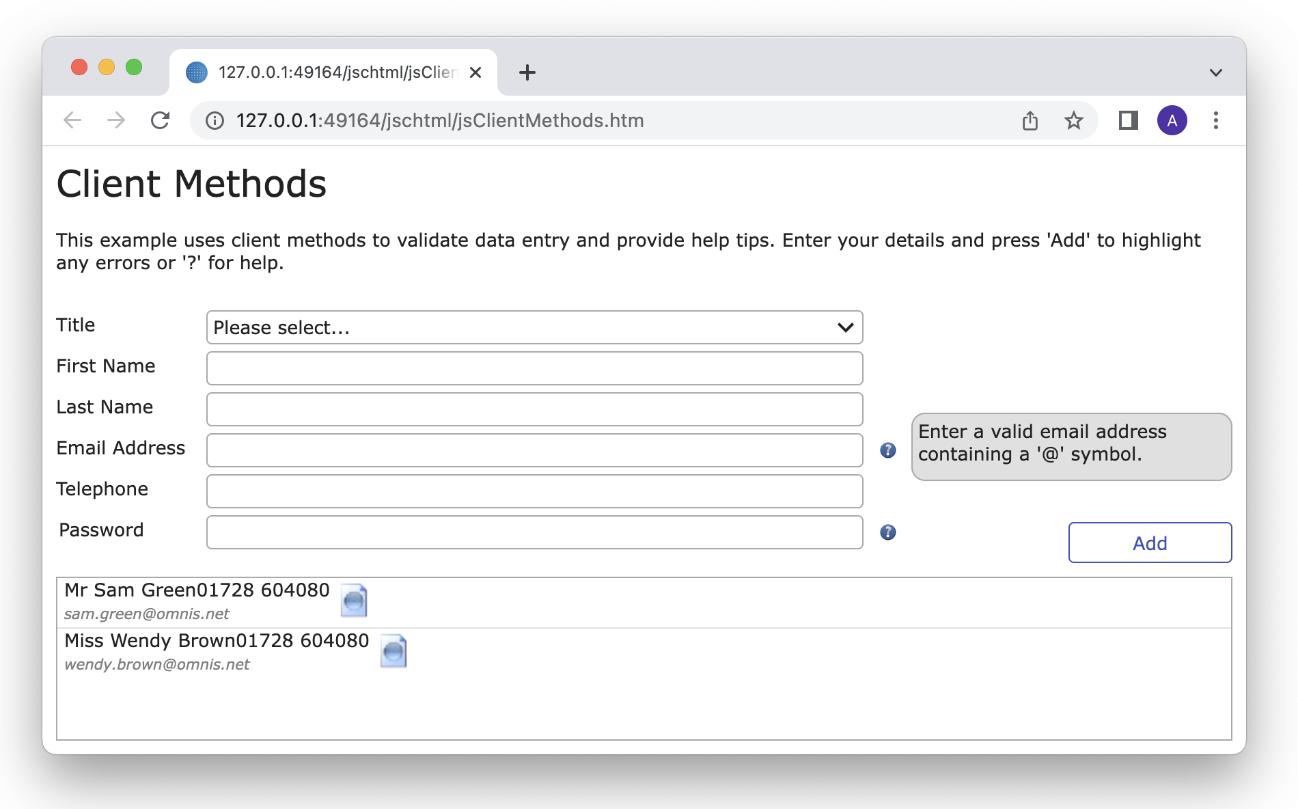Click the macOS green zoom button
This screenshot has height=809, width=1298.
133,67
